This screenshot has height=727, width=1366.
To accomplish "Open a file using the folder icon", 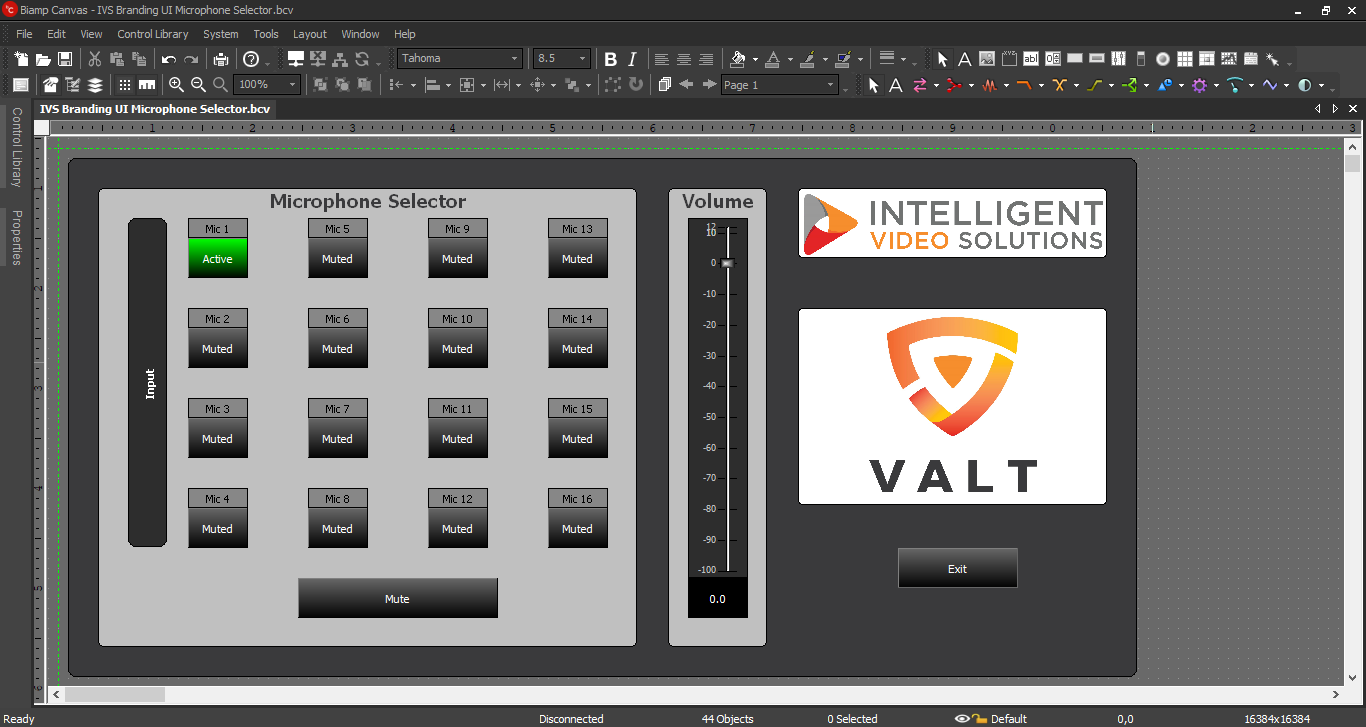I will (x=43, y=59).
